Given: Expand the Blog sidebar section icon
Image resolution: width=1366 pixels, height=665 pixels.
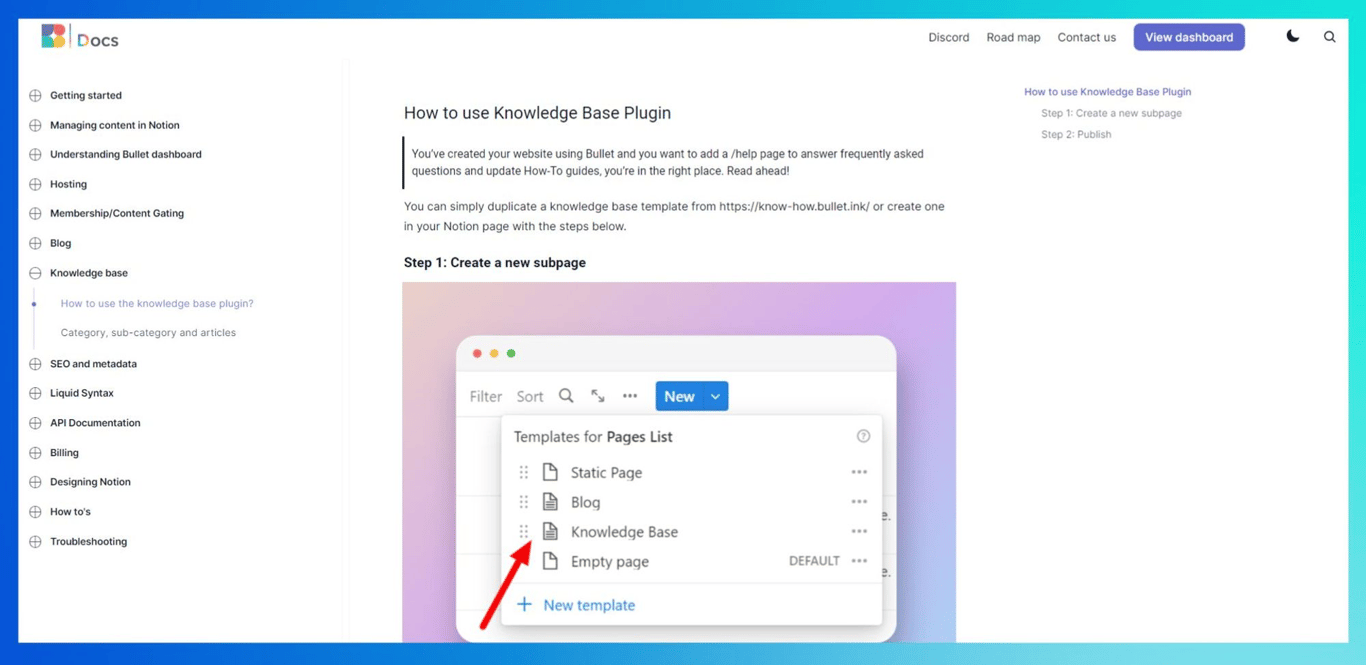Looking at the screenshot, I should (35, 244).
